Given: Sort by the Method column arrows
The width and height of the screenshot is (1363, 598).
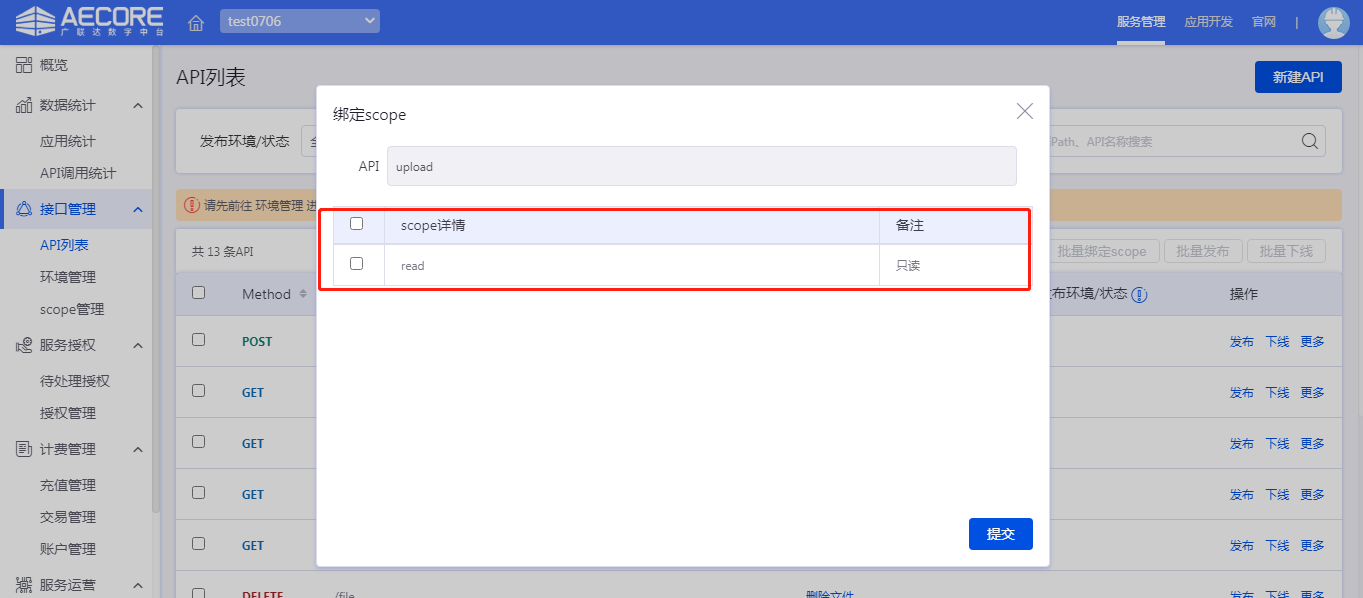Looking at the screenshot, I should pos(303,295).
